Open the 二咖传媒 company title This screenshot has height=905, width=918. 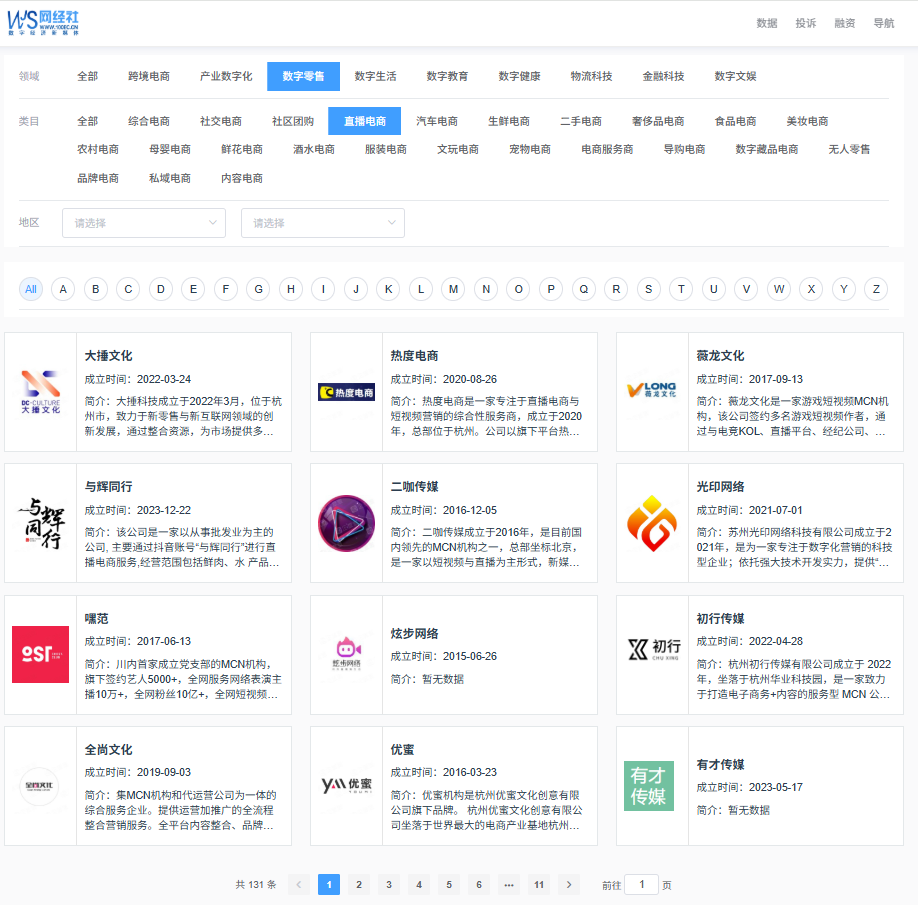415,487
